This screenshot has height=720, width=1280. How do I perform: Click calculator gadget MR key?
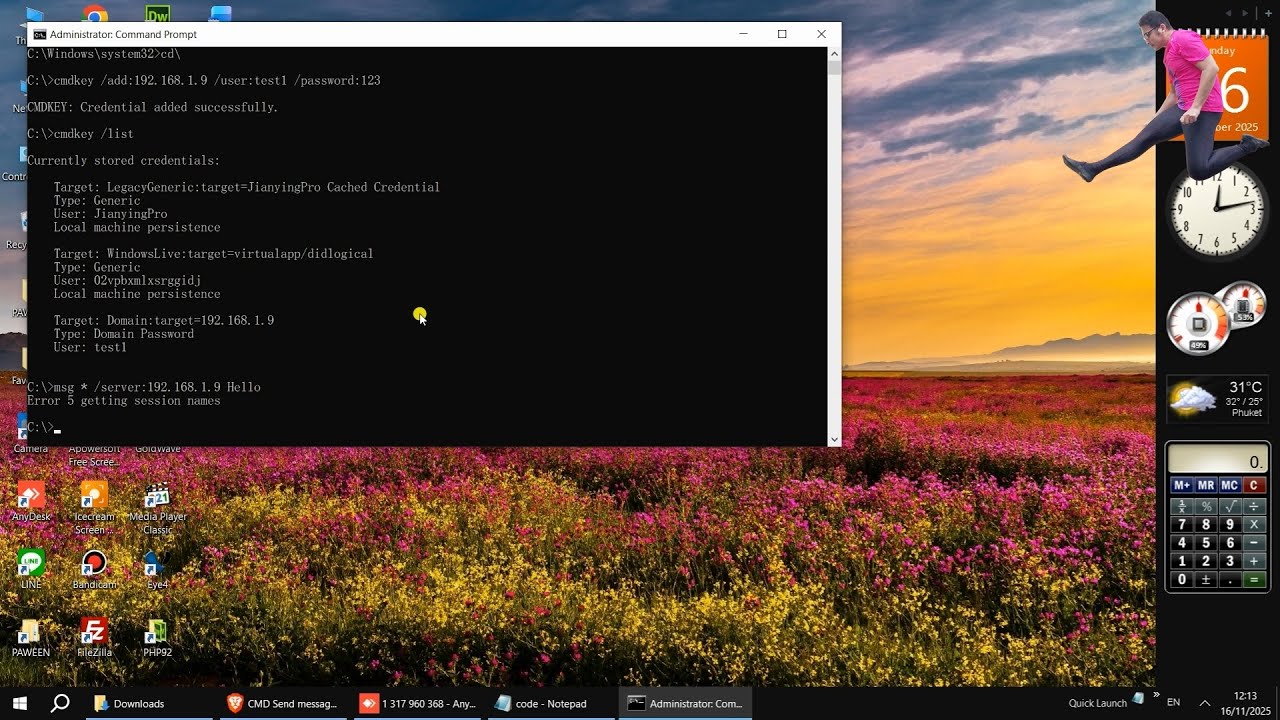pos(1206,485)
